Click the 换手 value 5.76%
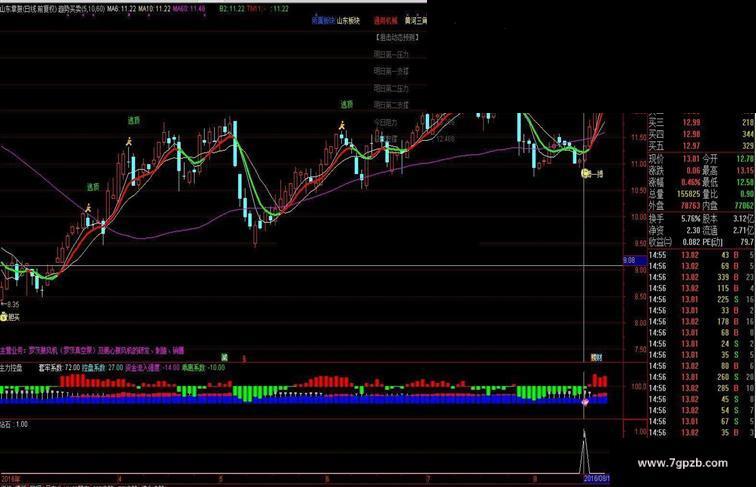Image resolution: width=756 pixels, height=487 pixels. pyautogui.click(x=690, y=218)
